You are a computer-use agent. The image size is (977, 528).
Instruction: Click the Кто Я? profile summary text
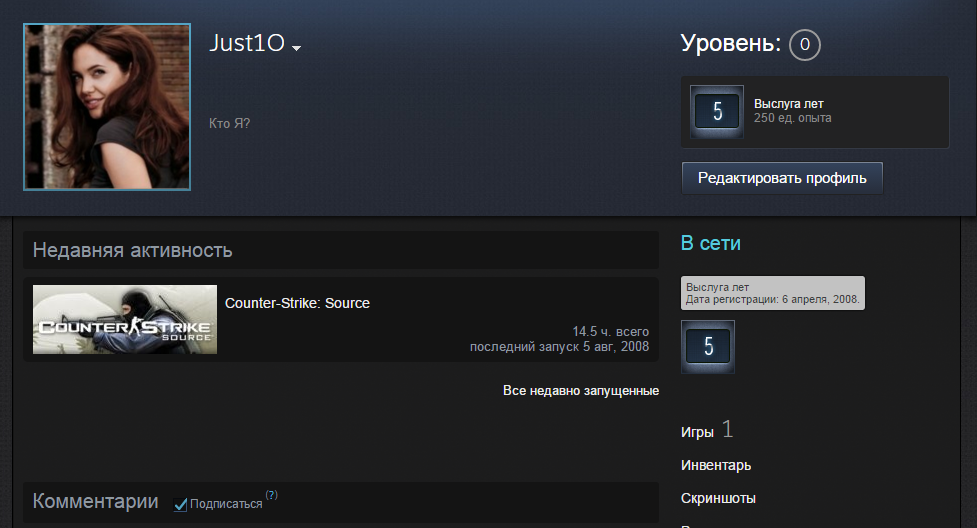[229, 123]
